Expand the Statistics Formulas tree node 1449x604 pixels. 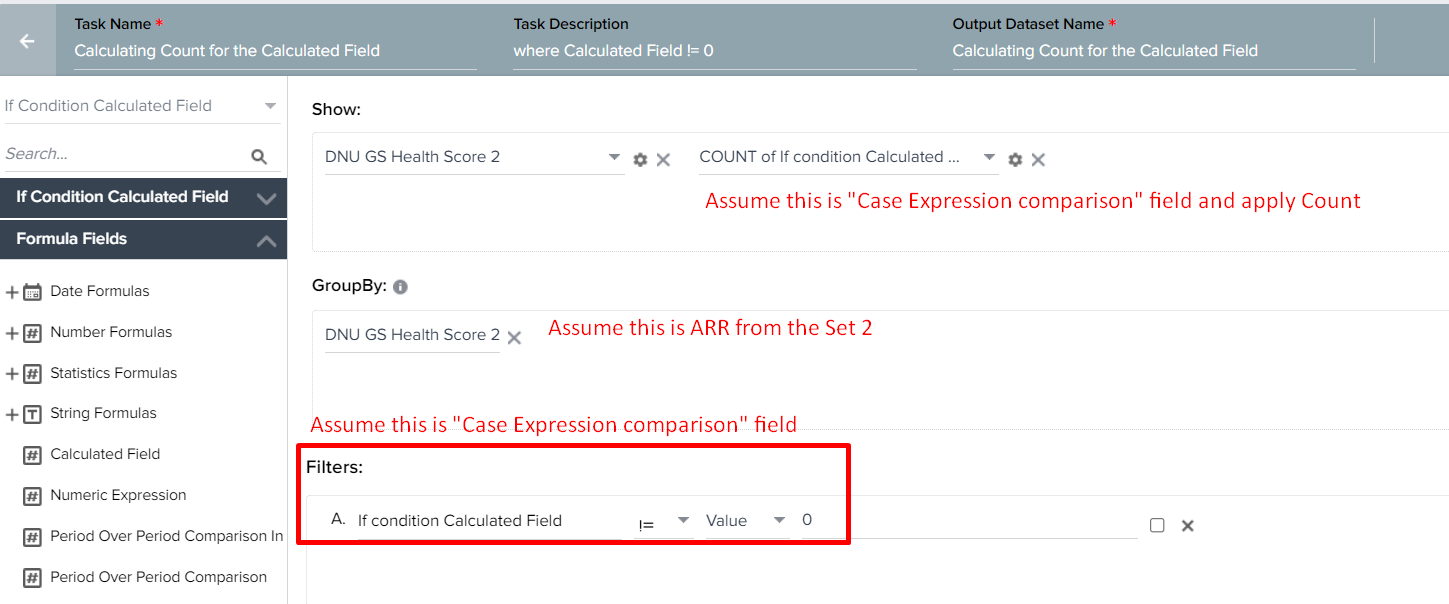[x=12, y=374]
